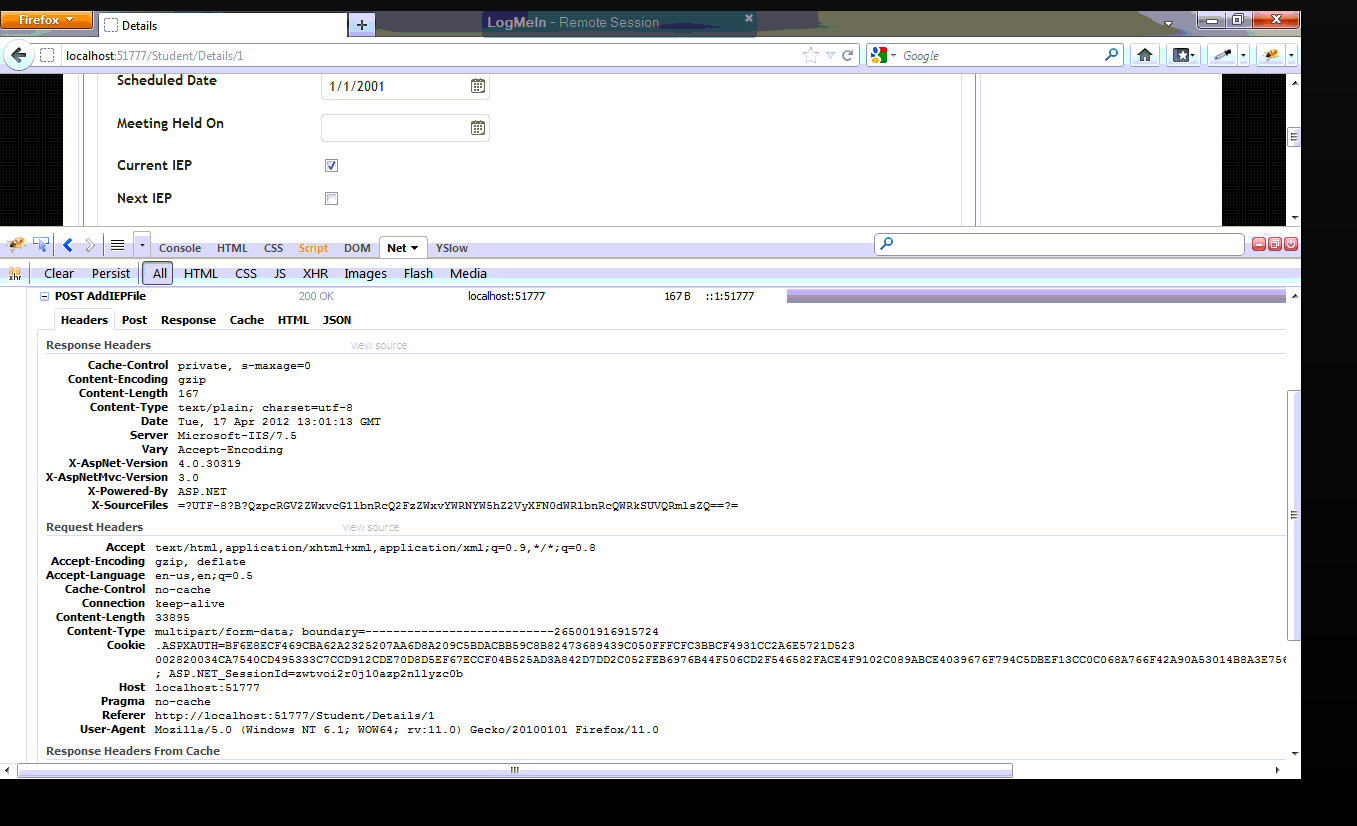Open the Google search engine dropdown

click(893, 56)
